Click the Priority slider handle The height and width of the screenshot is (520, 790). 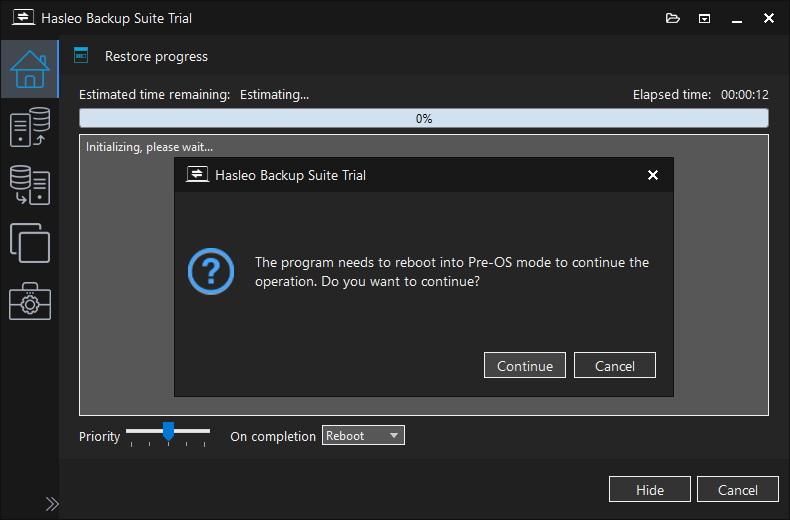pos(168,431)
